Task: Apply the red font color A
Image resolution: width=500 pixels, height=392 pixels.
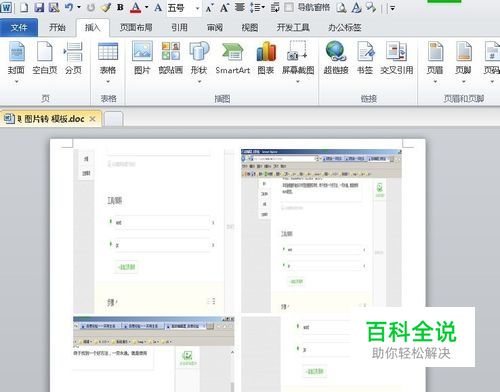Action: coord(136,7)
